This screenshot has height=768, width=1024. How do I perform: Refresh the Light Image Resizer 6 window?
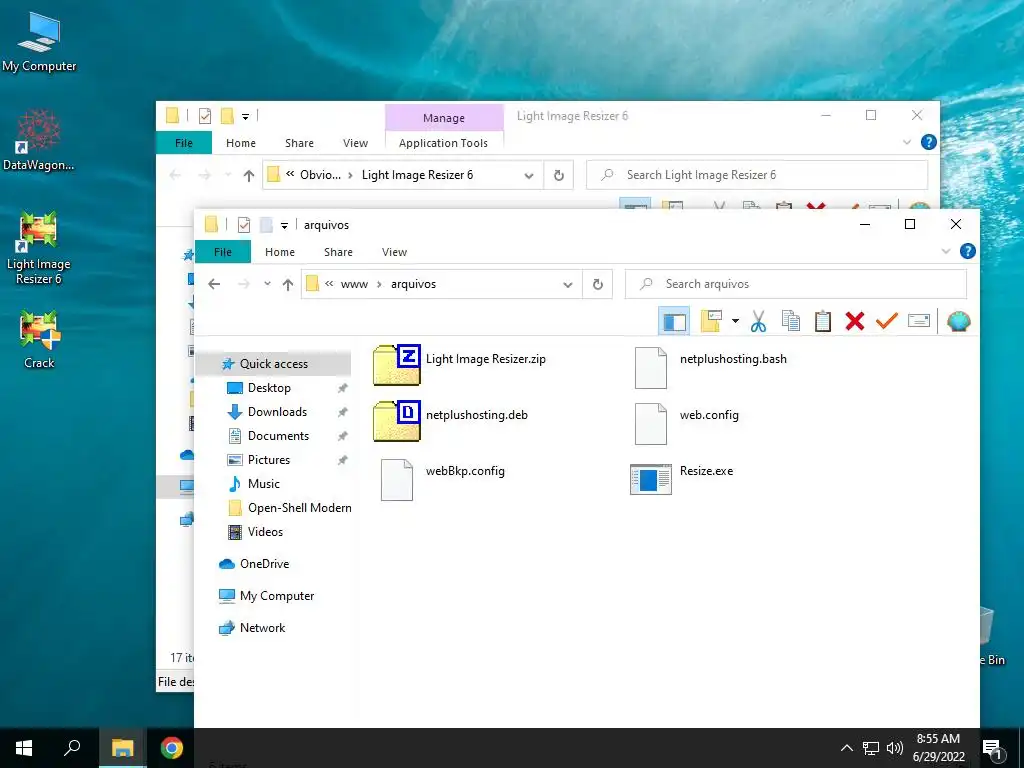tap(558, 176)
